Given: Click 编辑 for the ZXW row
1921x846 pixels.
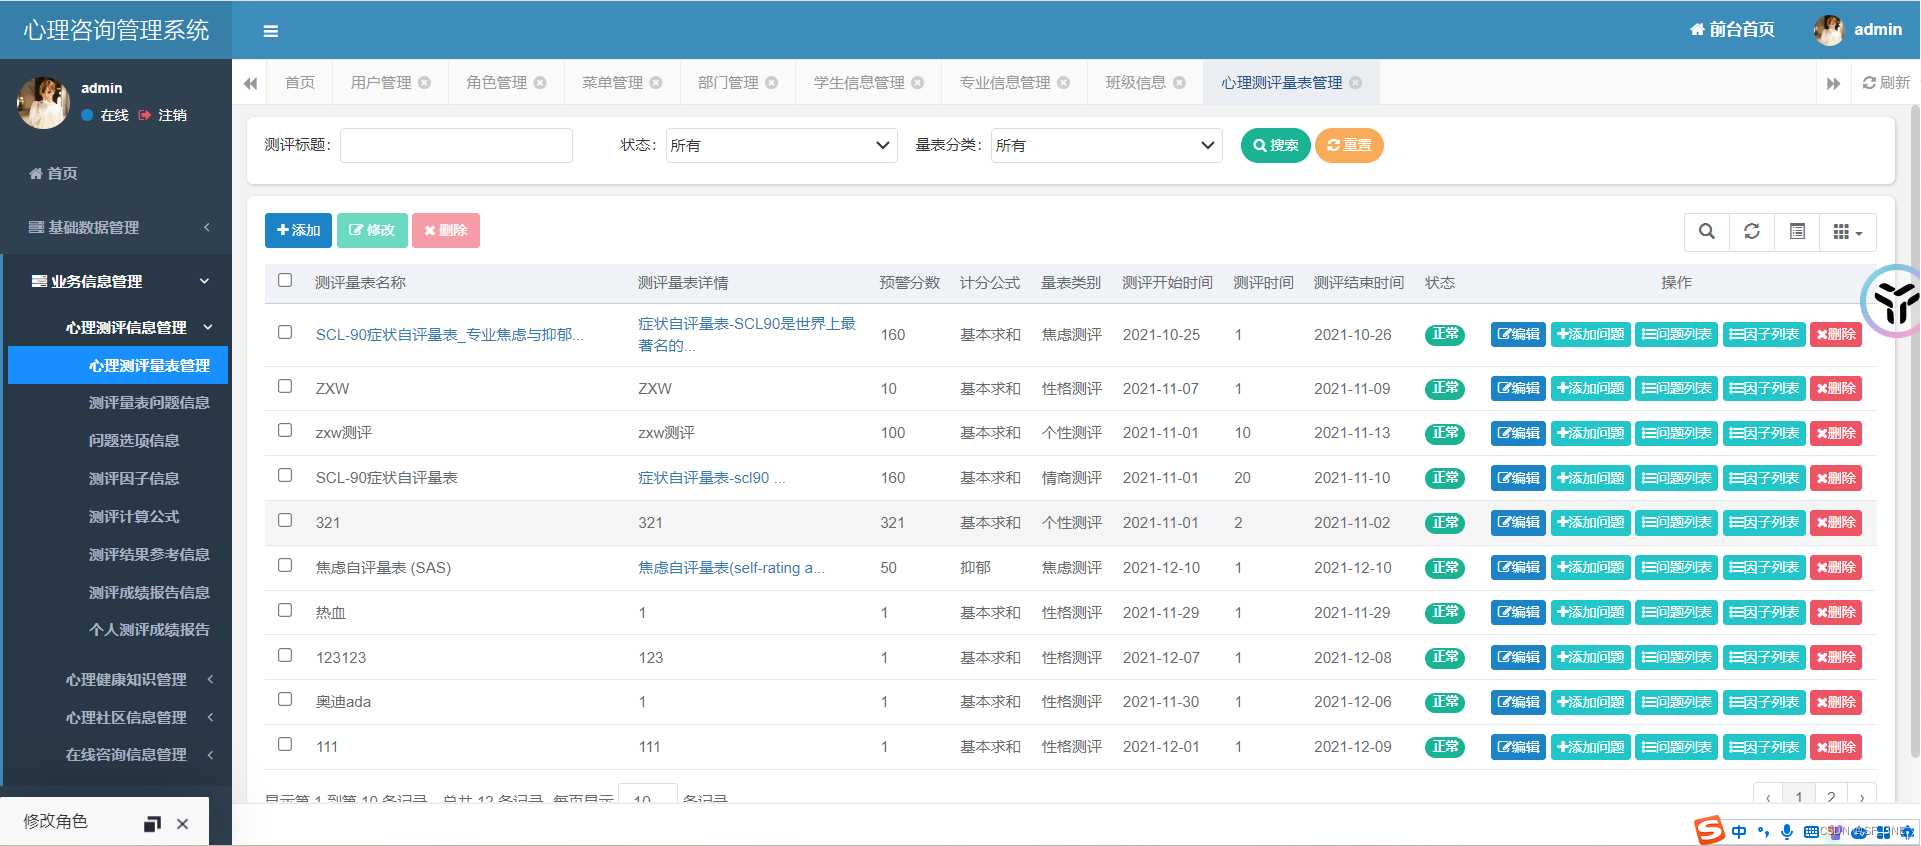Looking at the screenshot, I should point(1518,388).
